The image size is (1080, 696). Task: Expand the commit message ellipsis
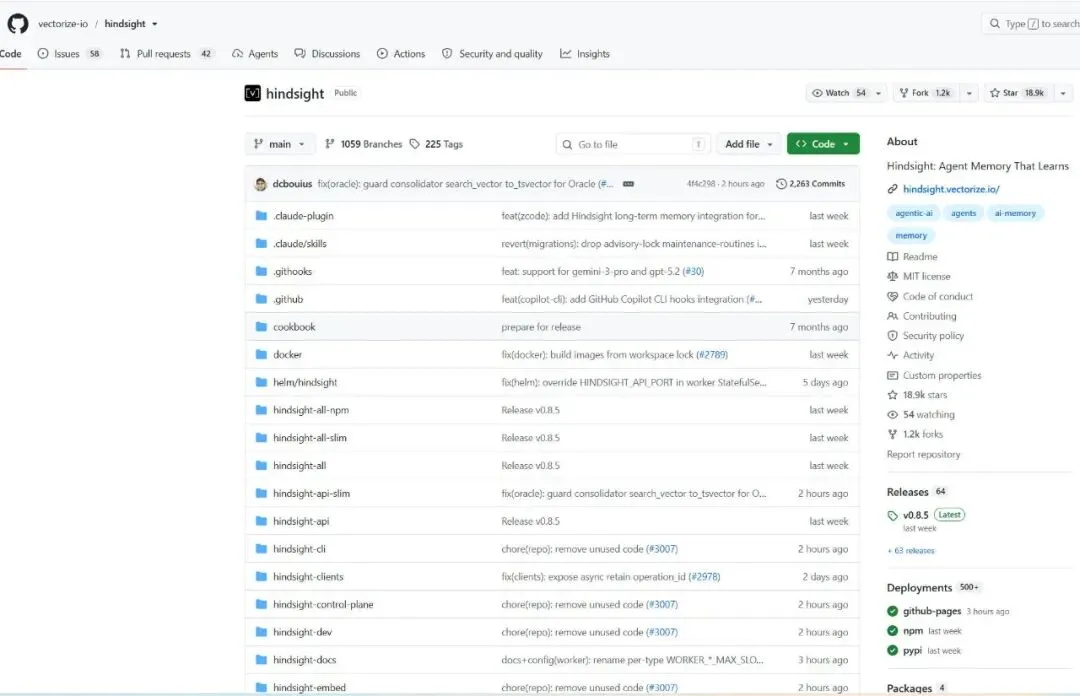pos(628,184)
